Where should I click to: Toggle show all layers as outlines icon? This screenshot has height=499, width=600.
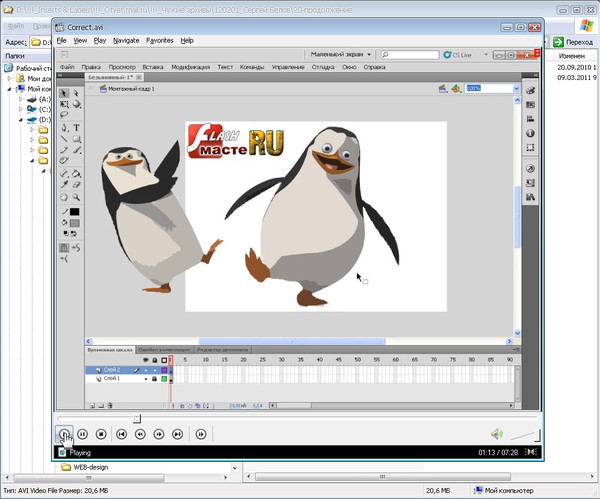[164, 360]
